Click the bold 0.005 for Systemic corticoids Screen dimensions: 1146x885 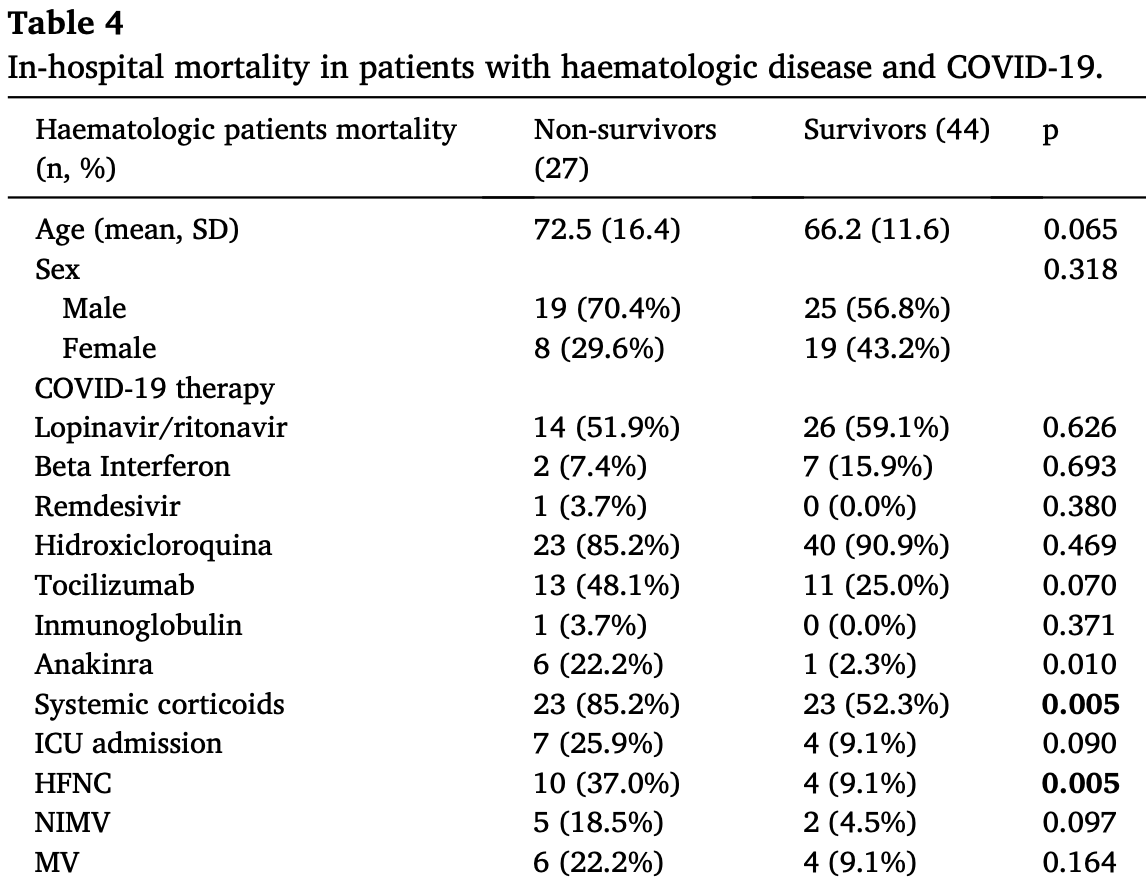(1080, 704)
